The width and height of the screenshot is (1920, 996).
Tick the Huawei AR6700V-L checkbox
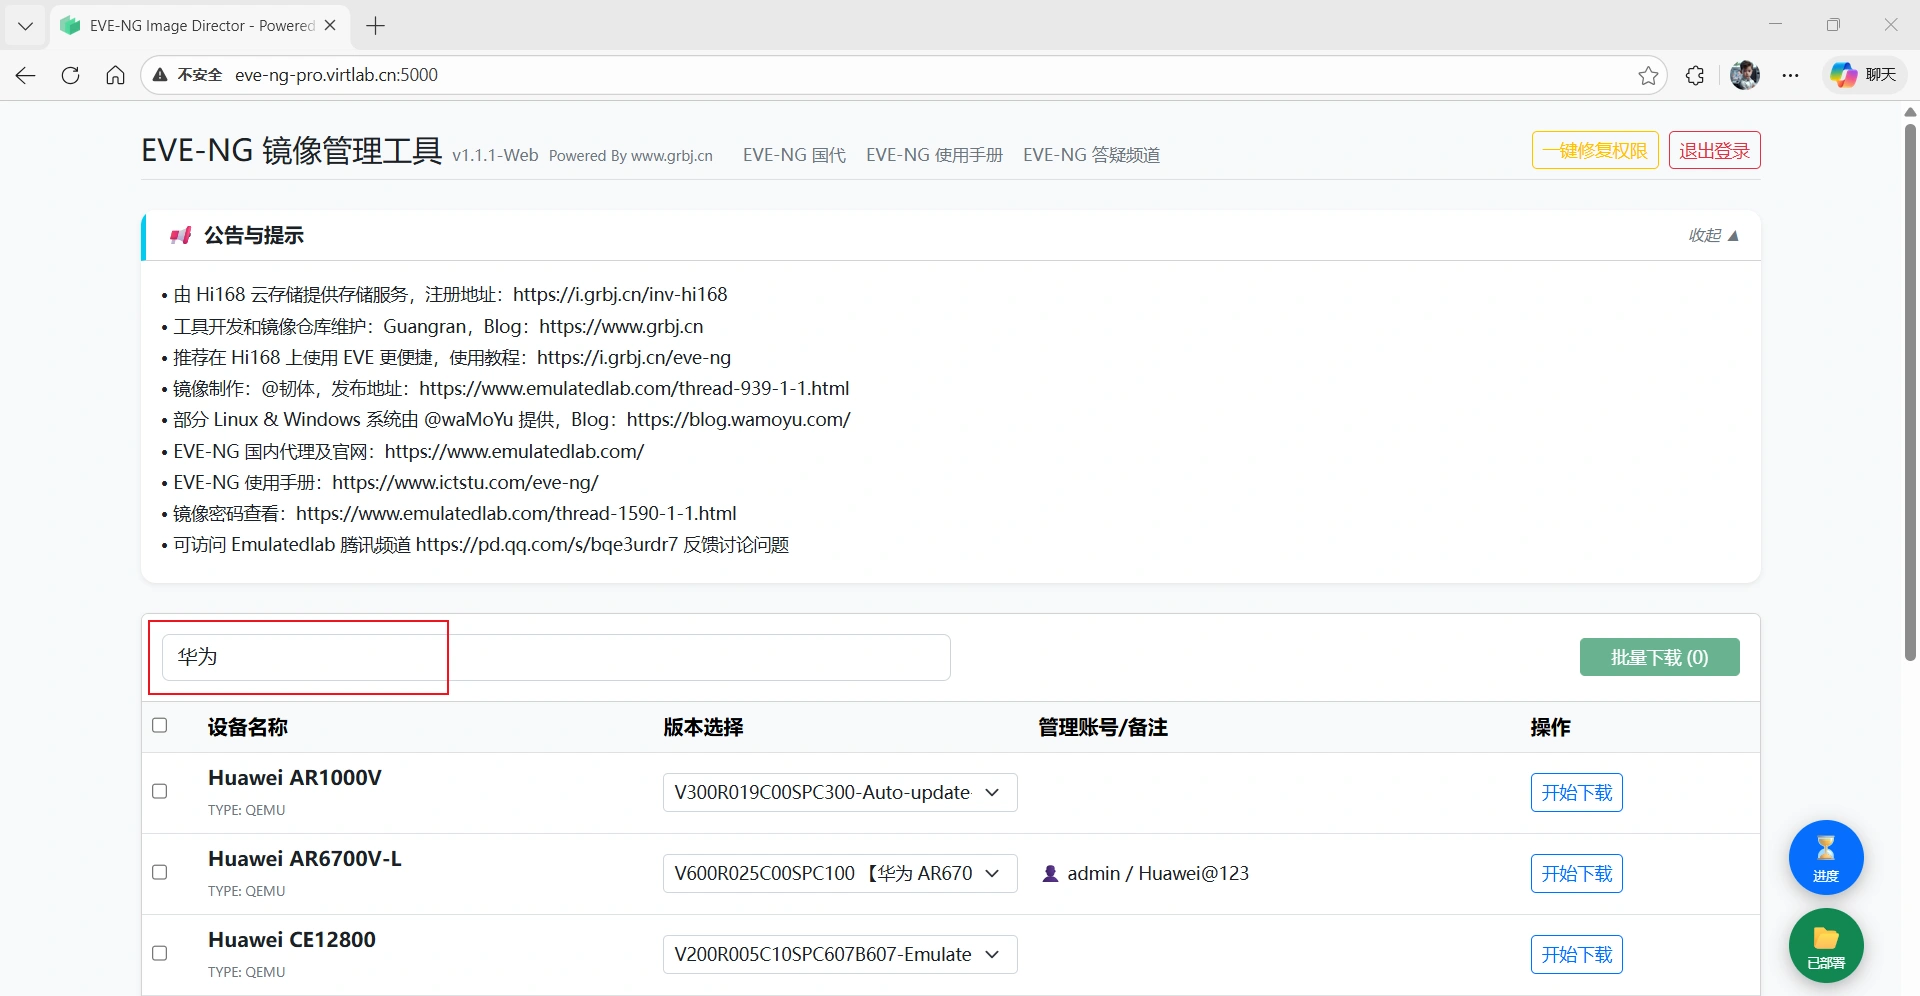160,872
